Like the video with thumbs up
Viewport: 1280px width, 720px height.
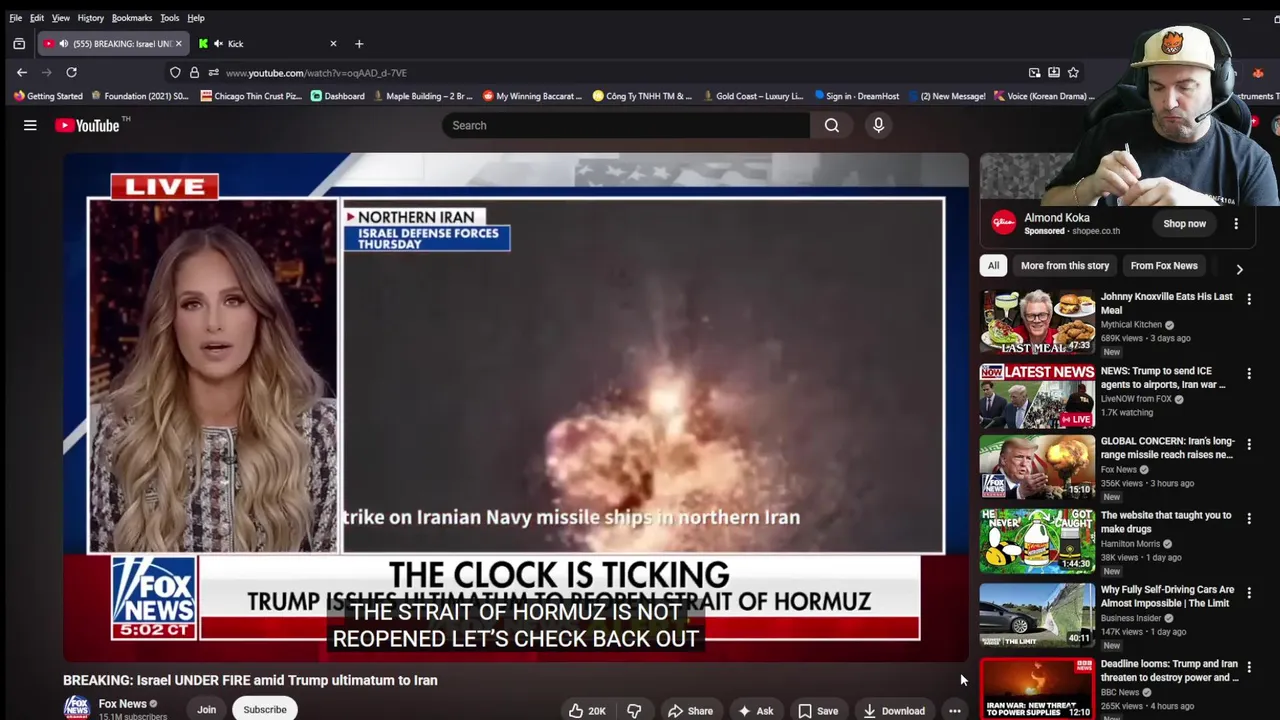pos(587,711)
